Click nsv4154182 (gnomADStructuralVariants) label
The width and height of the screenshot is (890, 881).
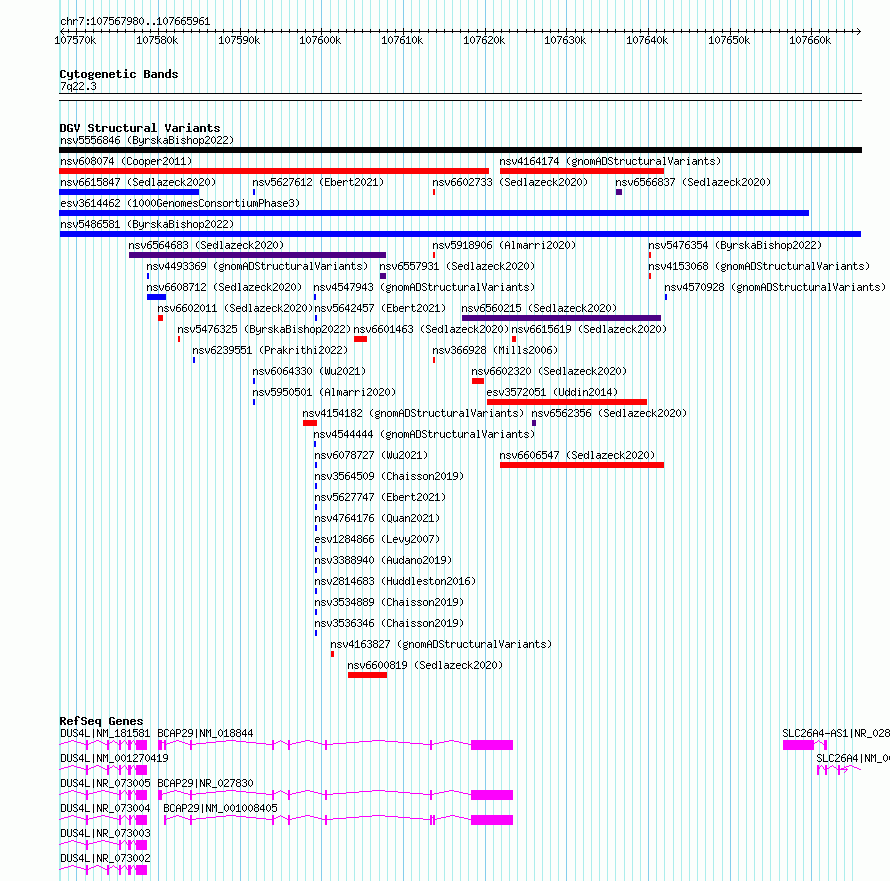pos(413,413)
